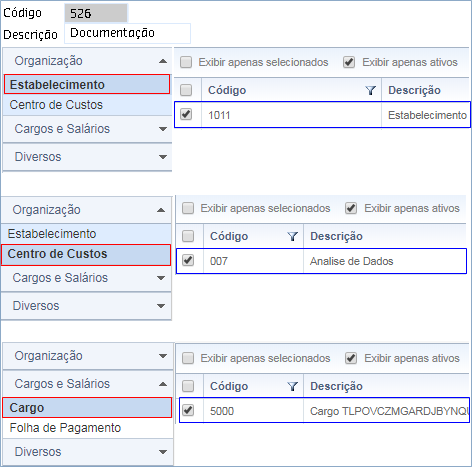Collapse the Organização section in the top panel

coord(163,61)
